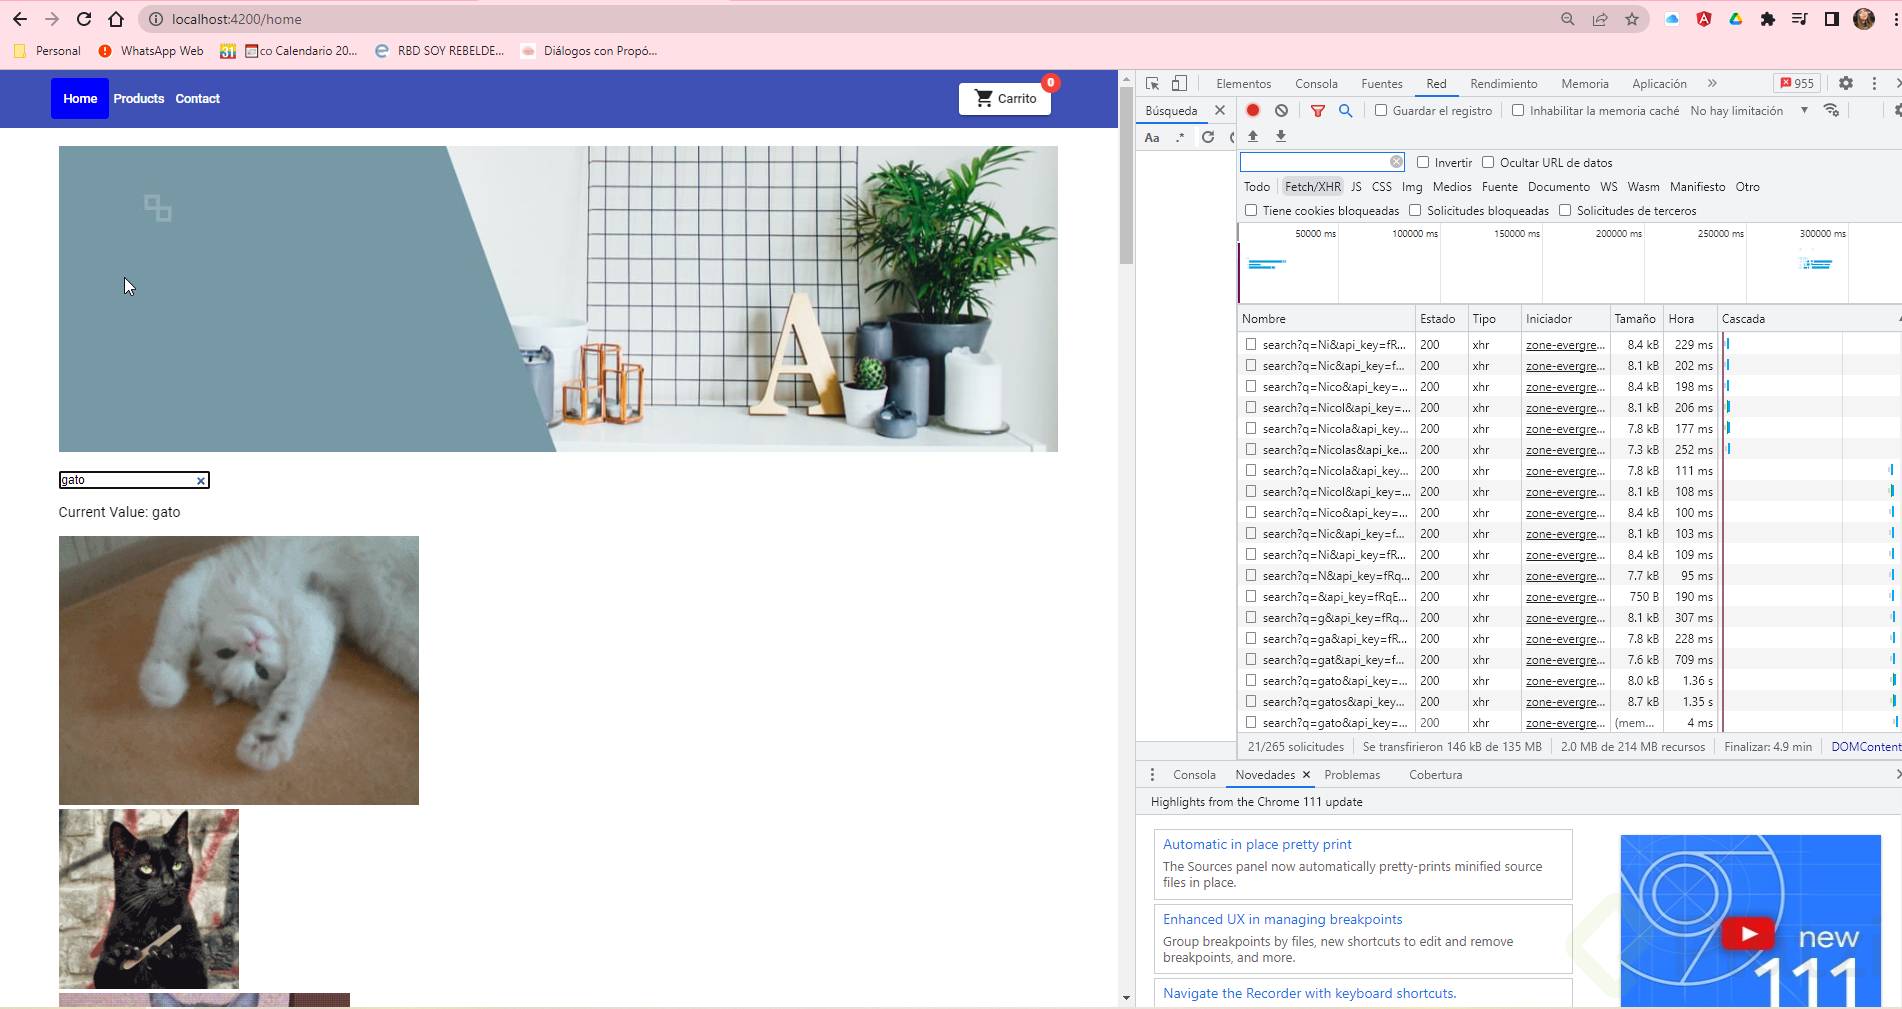Open DevTools settings gear
The height and width of the screenshot is (1009, 1902).
[1846, 84]
